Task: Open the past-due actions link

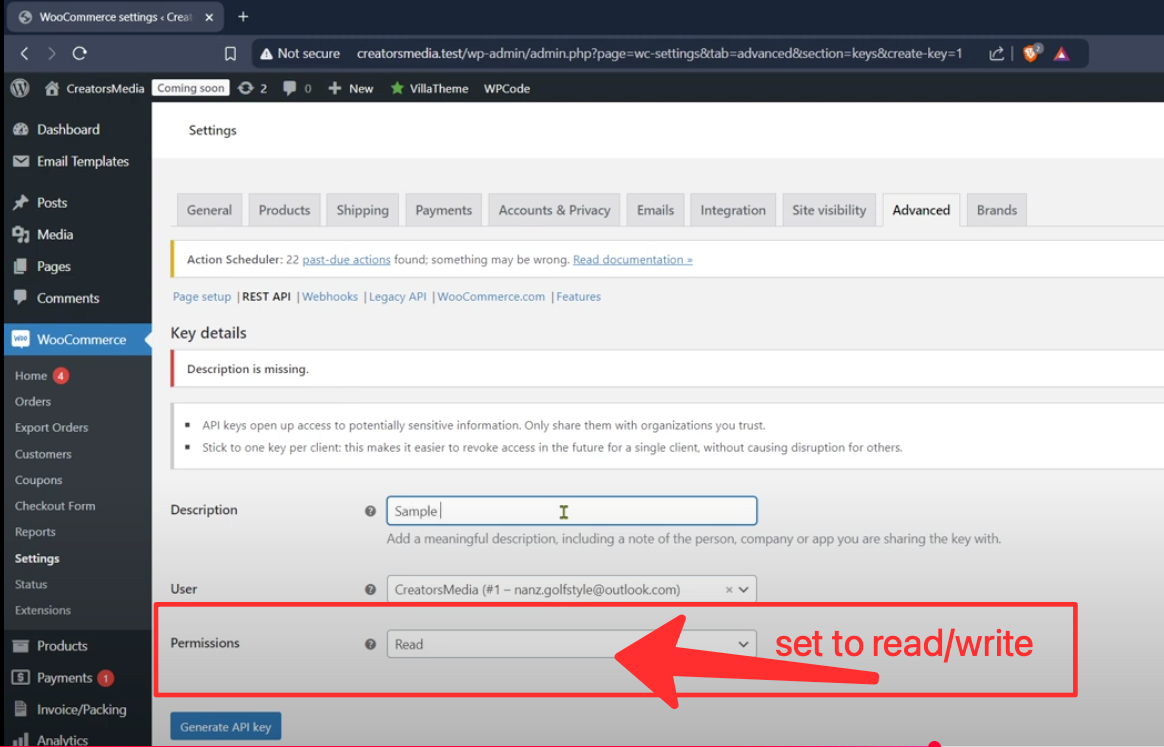Action: pos(346,259)
